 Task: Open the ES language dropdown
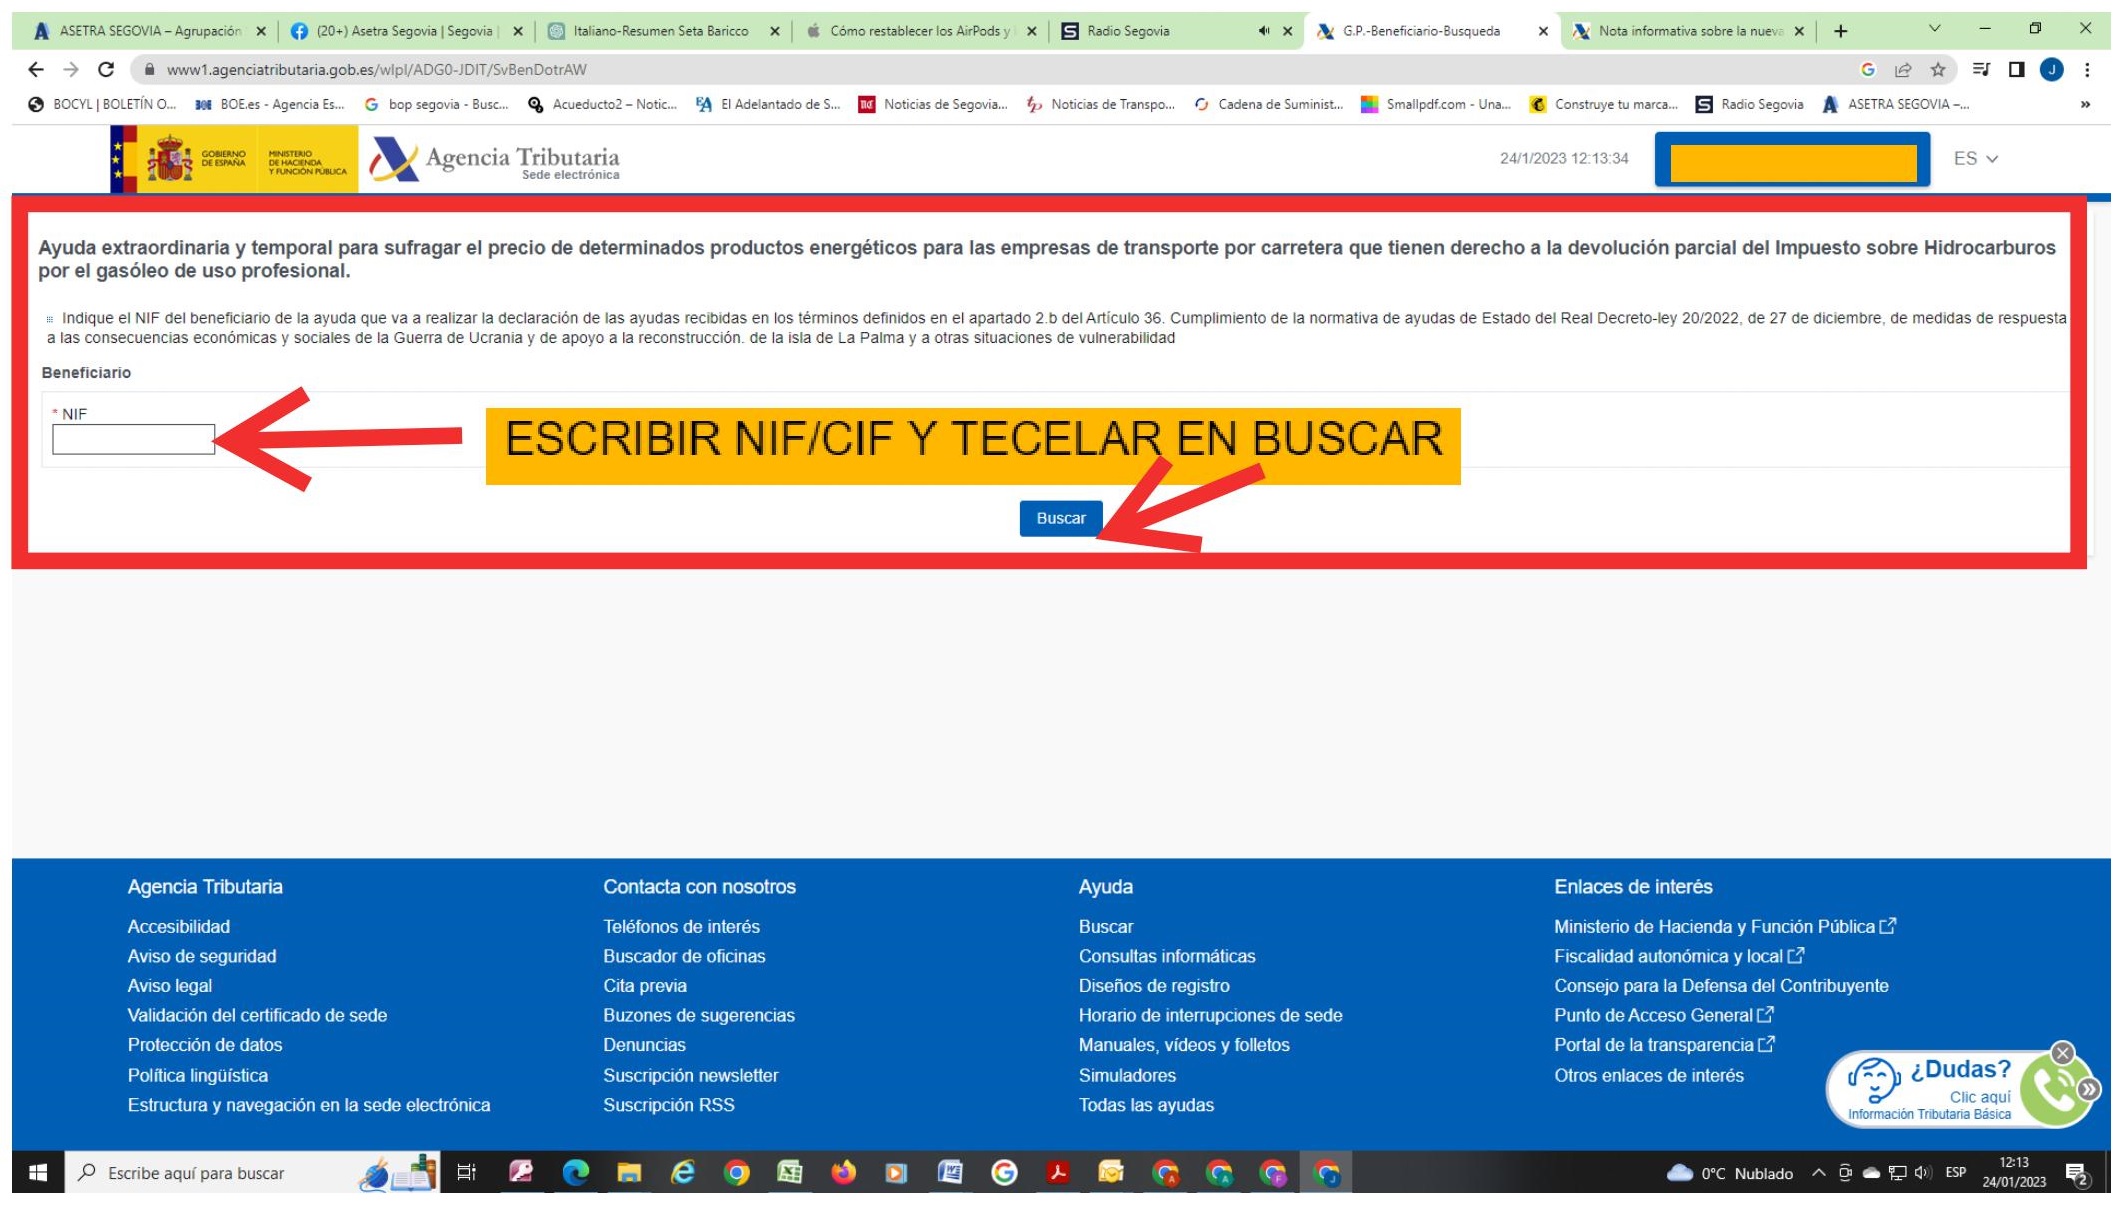[1975, 159]
